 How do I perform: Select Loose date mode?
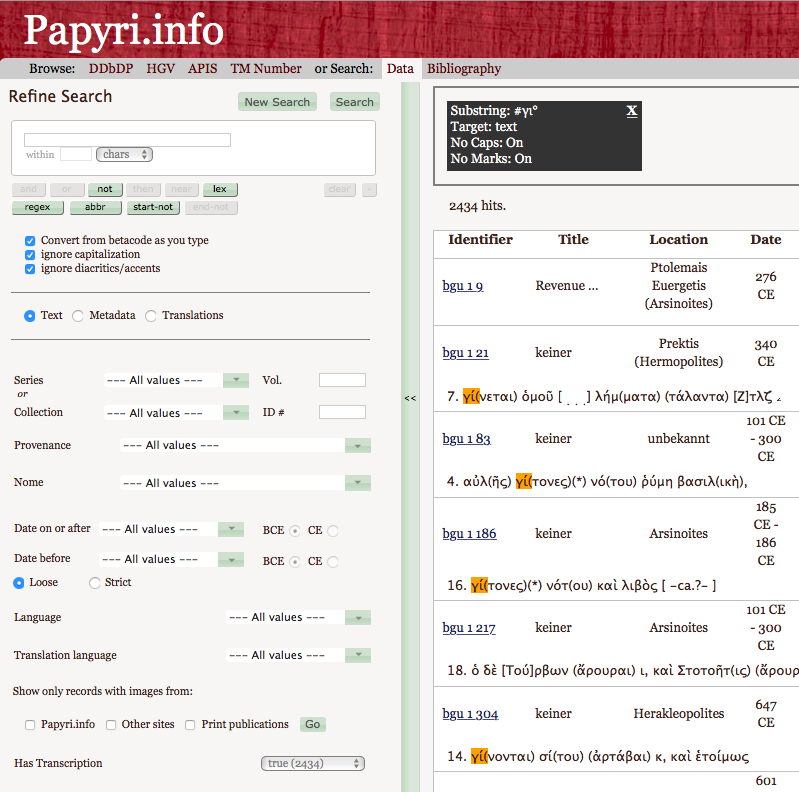click(19, 583)
